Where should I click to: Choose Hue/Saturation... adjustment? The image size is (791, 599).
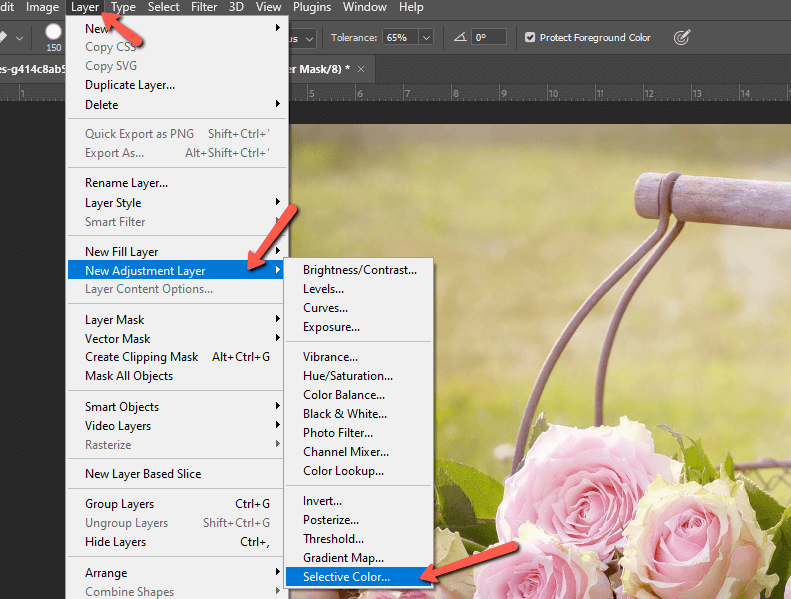coord(359,376)
